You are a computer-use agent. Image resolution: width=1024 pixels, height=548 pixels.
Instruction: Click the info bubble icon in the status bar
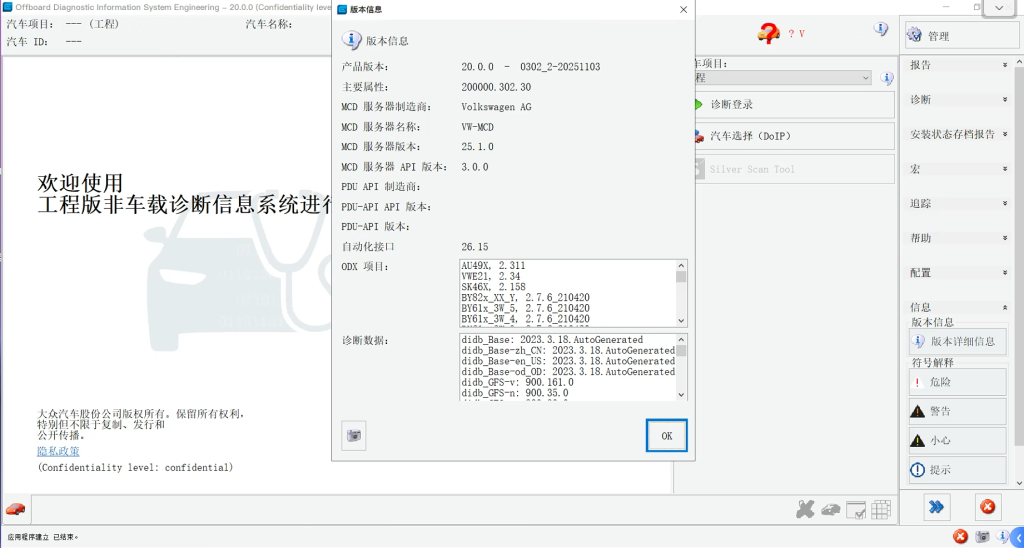pyautogui.click(x=1002, y=536)
